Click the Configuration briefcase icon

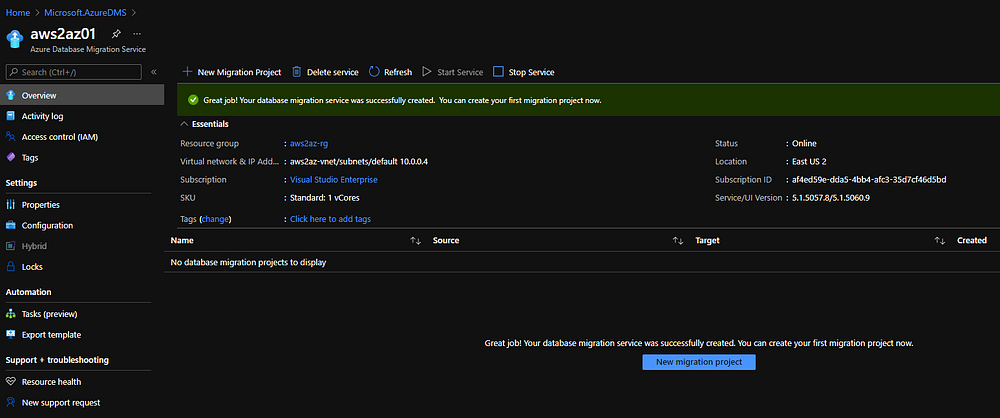10,225
